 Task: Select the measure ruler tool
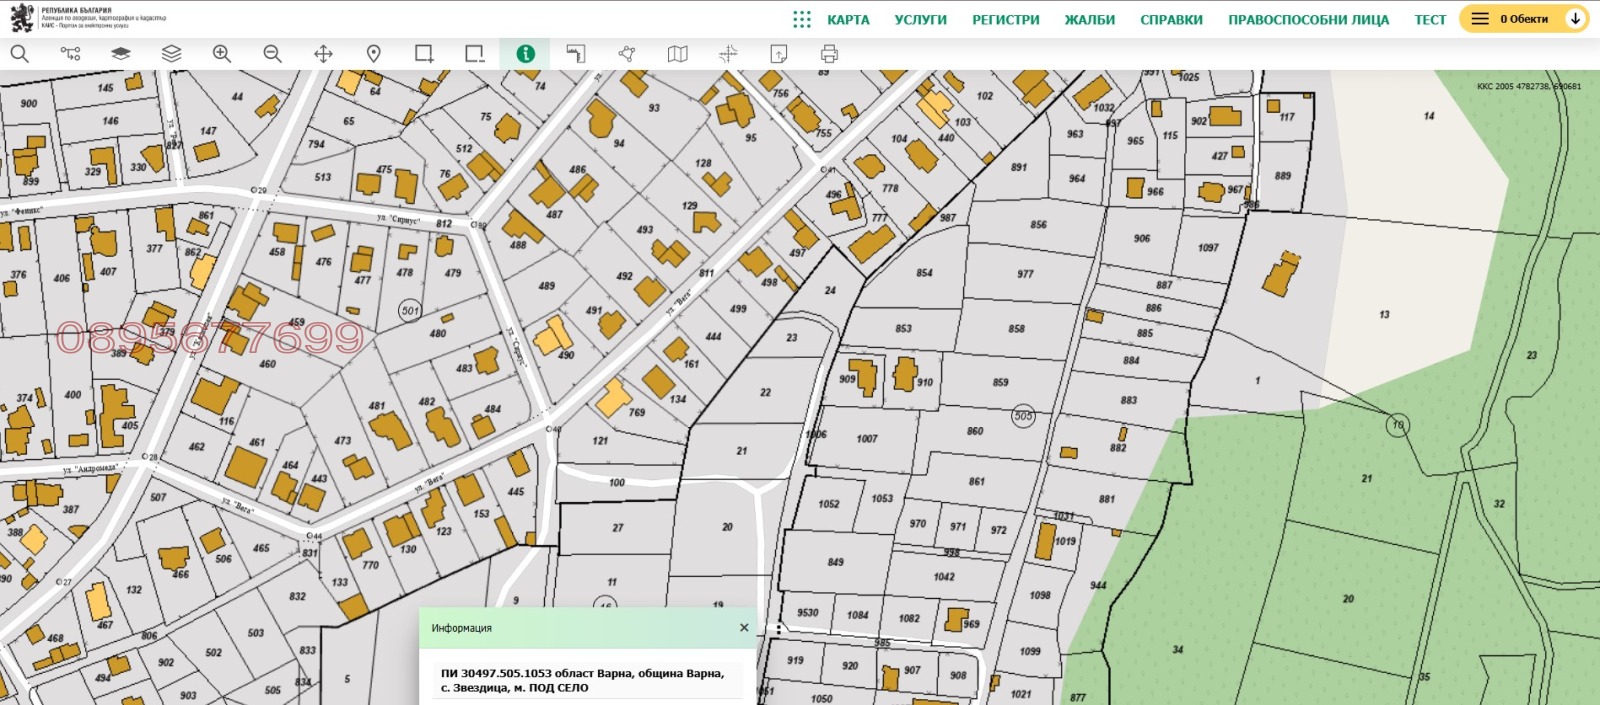[x=576, y=54]
